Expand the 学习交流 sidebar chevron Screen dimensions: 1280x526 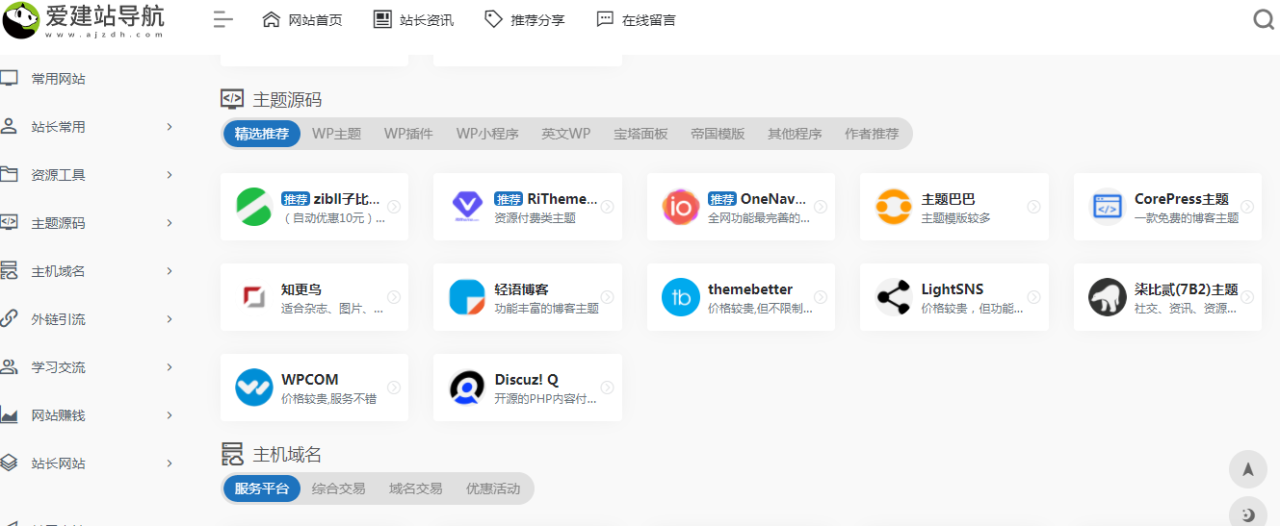click(169, 367)
